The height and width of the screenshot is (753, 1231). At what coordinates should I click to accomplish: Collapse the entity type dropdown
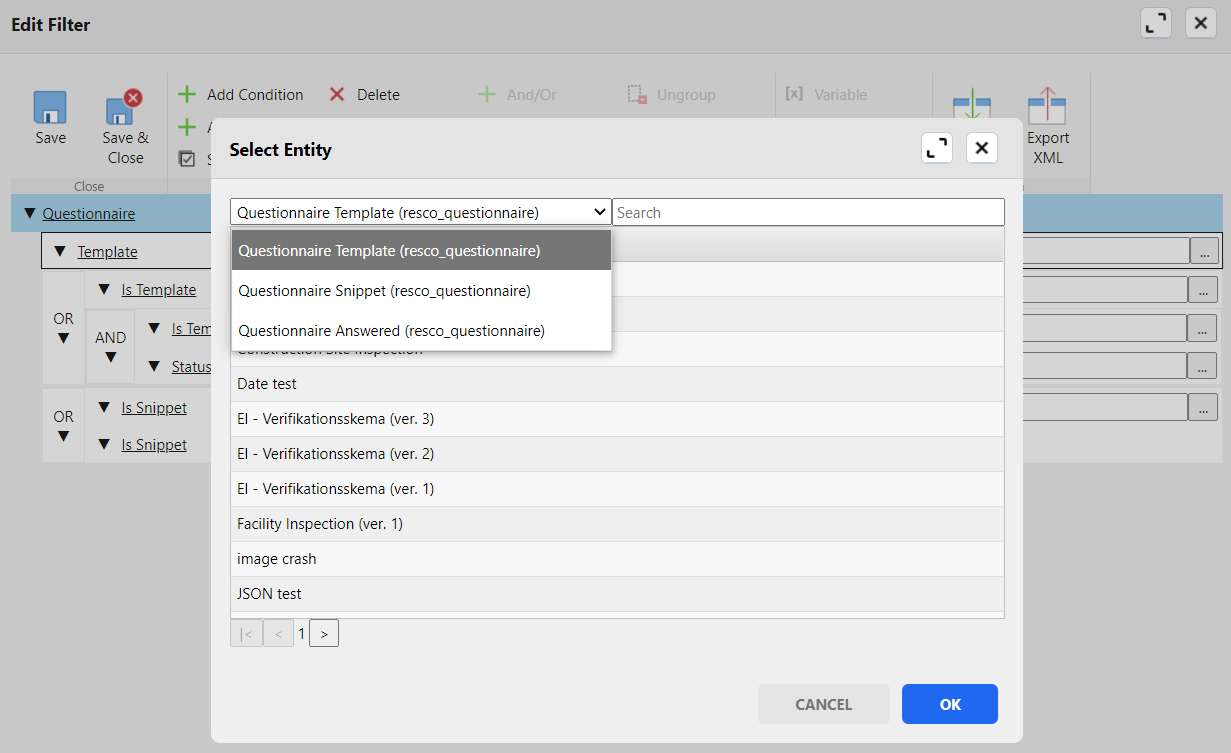pos(599,212)
